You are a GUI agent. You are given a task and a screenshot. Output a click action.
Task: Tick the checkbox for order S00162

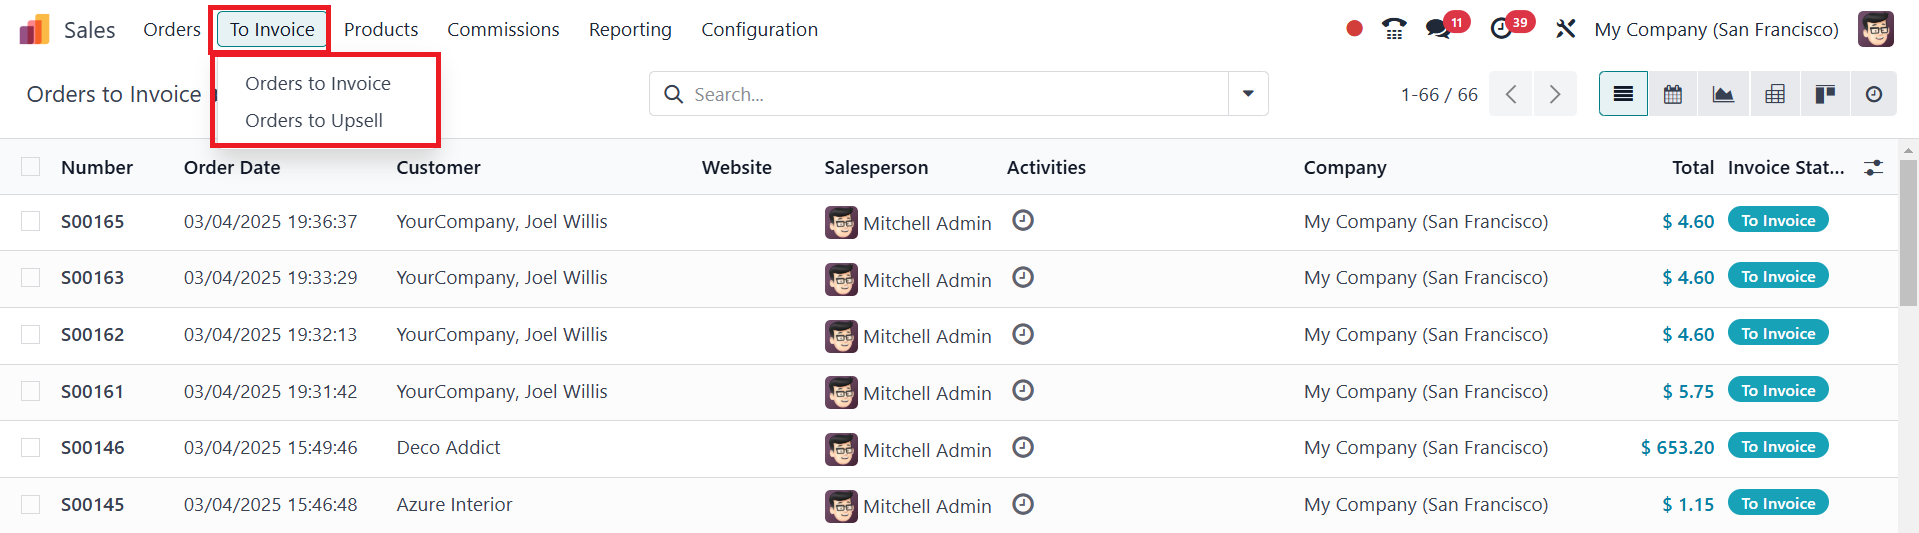point(31,334)
